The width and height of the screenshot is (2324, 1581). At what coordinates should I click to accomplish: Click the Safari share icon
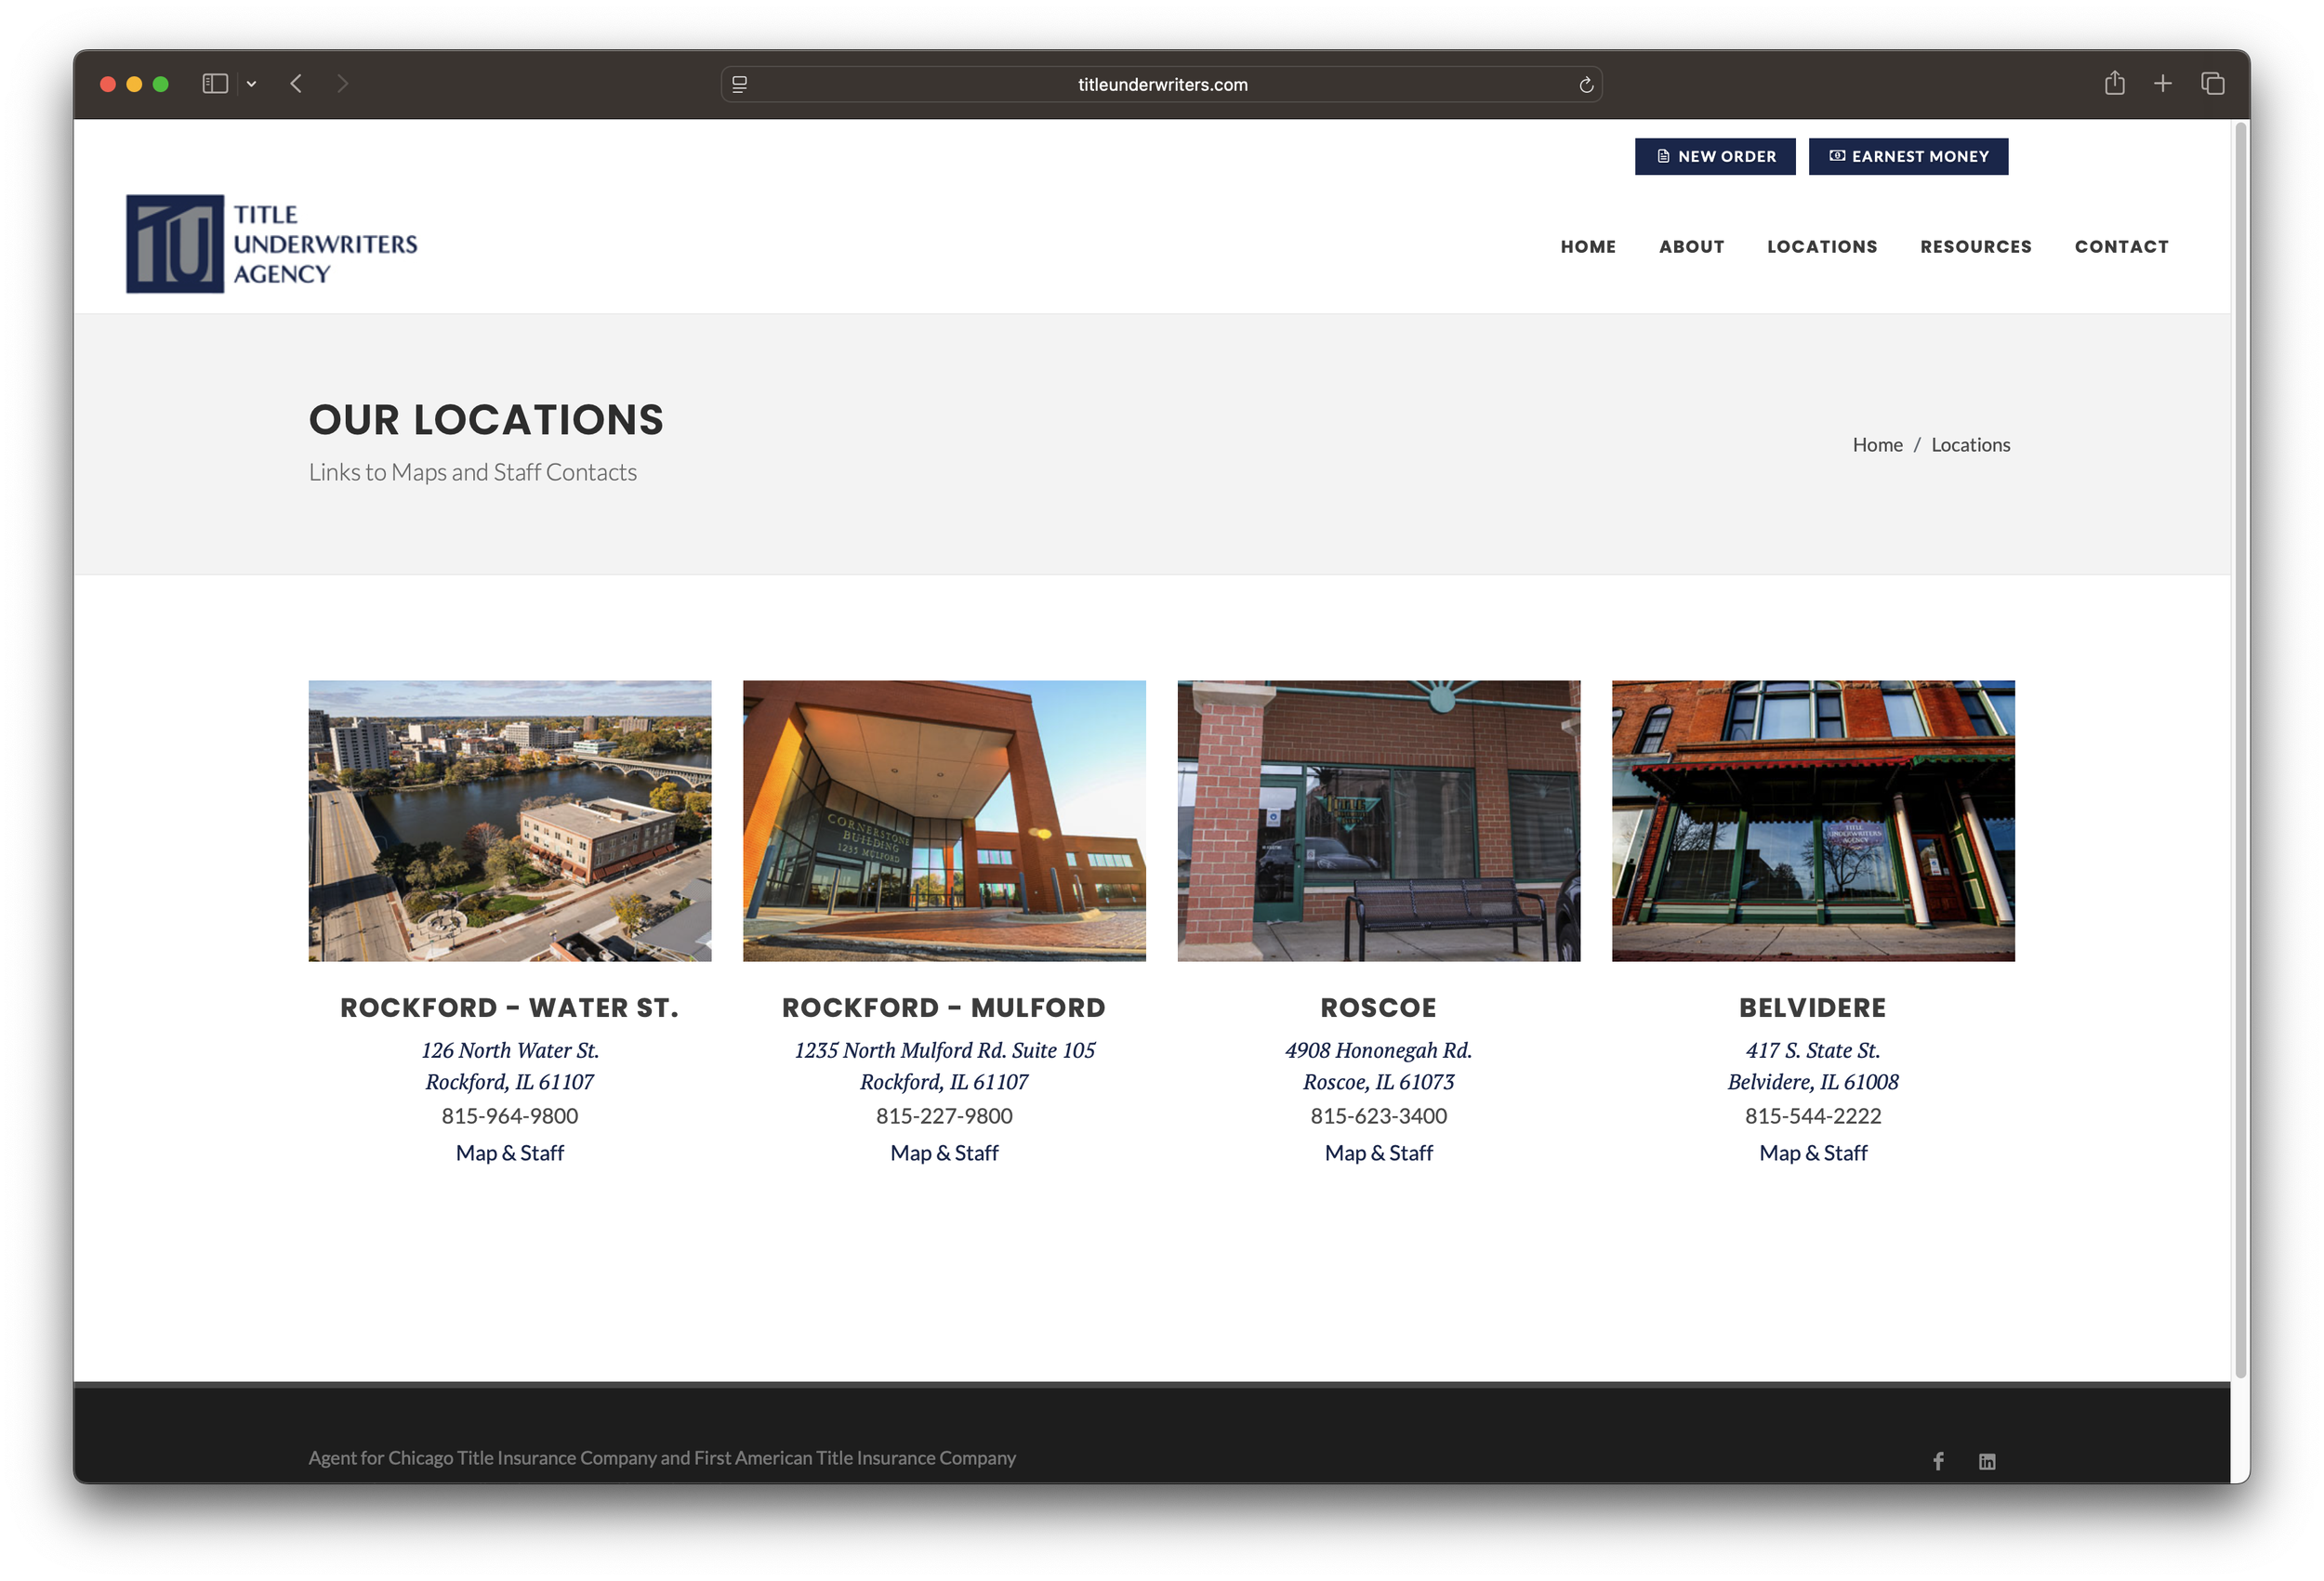point(2114,84)
